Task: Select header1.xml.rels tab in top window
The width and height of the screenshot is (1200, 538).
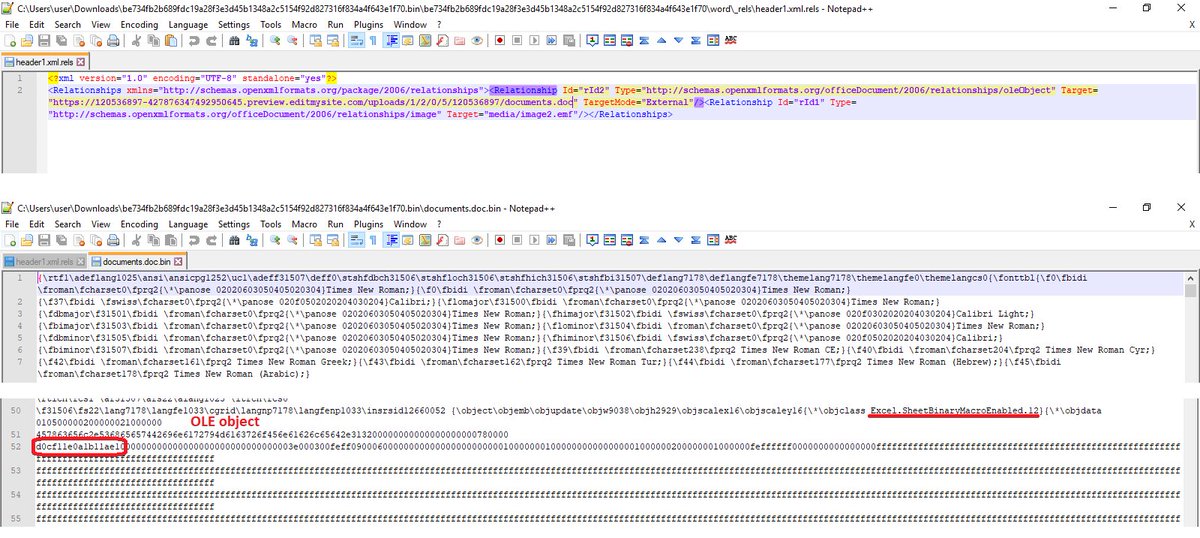Action: 43,61
